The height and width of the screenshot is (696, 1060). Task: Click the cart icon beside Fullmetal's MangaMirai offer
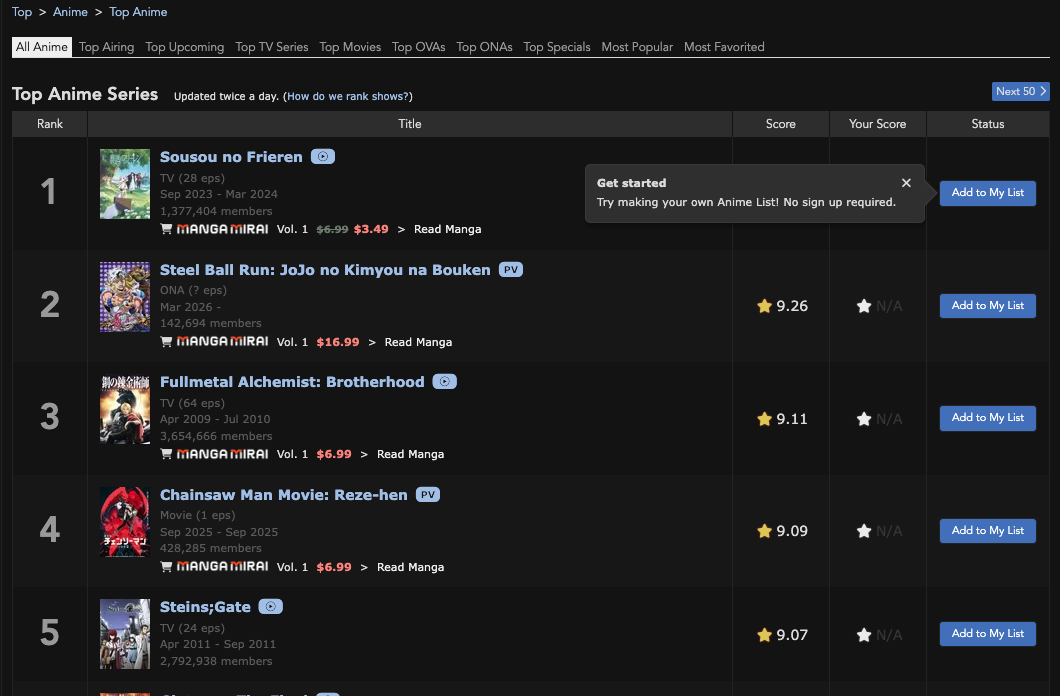click(166, 454)
